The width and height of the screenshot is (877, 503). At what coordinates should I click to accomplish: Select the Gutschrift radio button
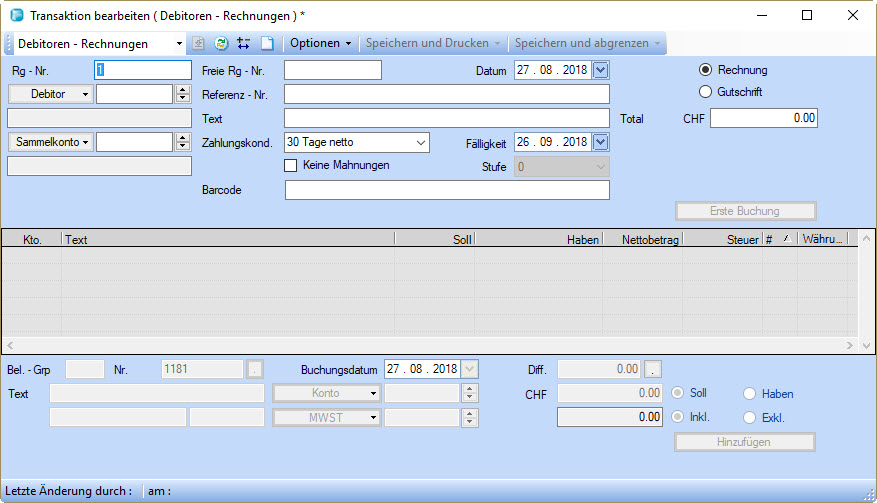706,92
